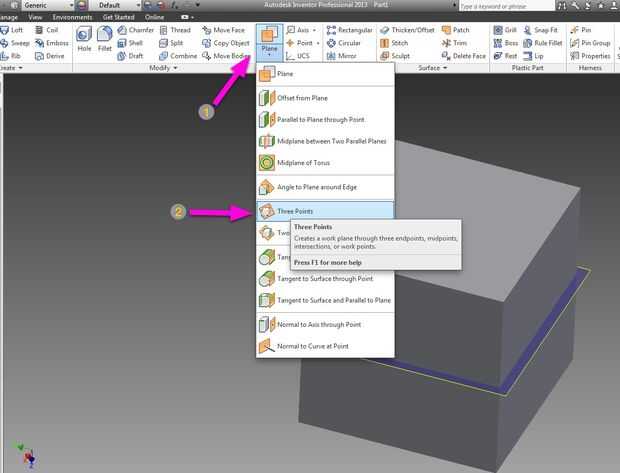Image resolution: width=620 pixels, height=473 pixels.
Task: Select the Shell tool
Action: point(130,43)
